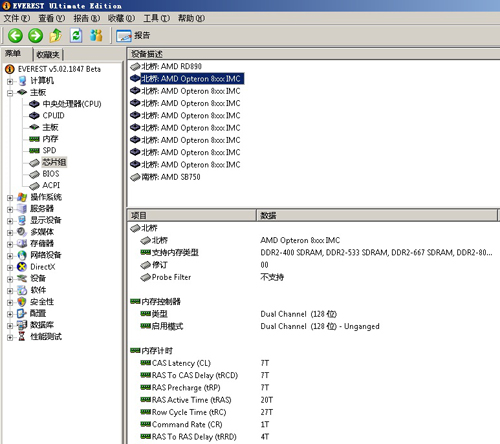The height and width of the screenshot is (444, 500).
Task: Click the 安全性 shield icon
Action: 22,302
